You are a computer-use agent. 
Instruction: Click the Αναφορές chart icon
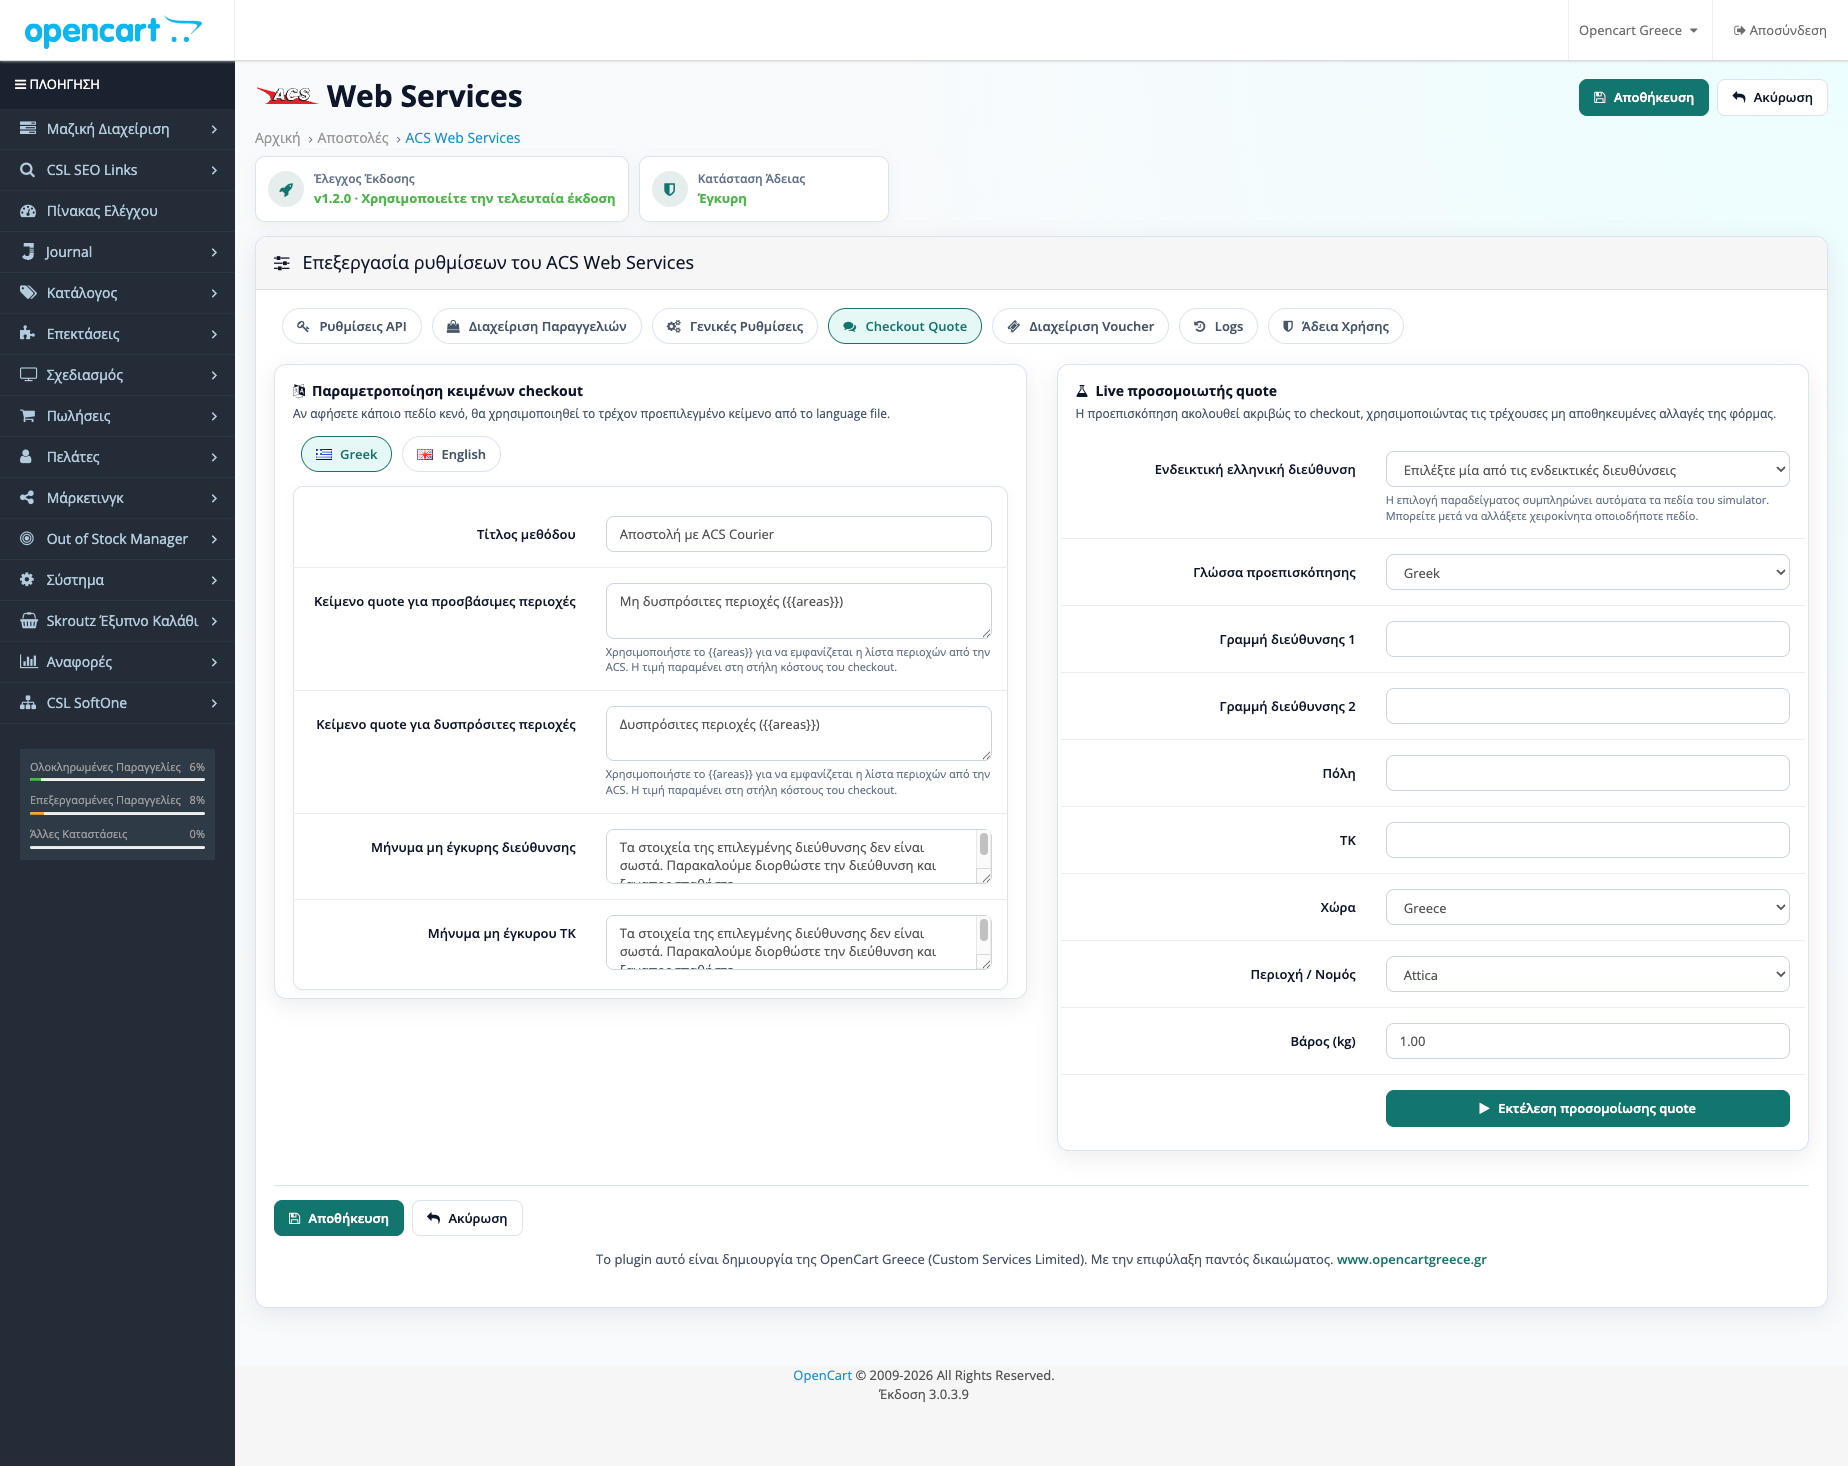(x=29, y=662)
